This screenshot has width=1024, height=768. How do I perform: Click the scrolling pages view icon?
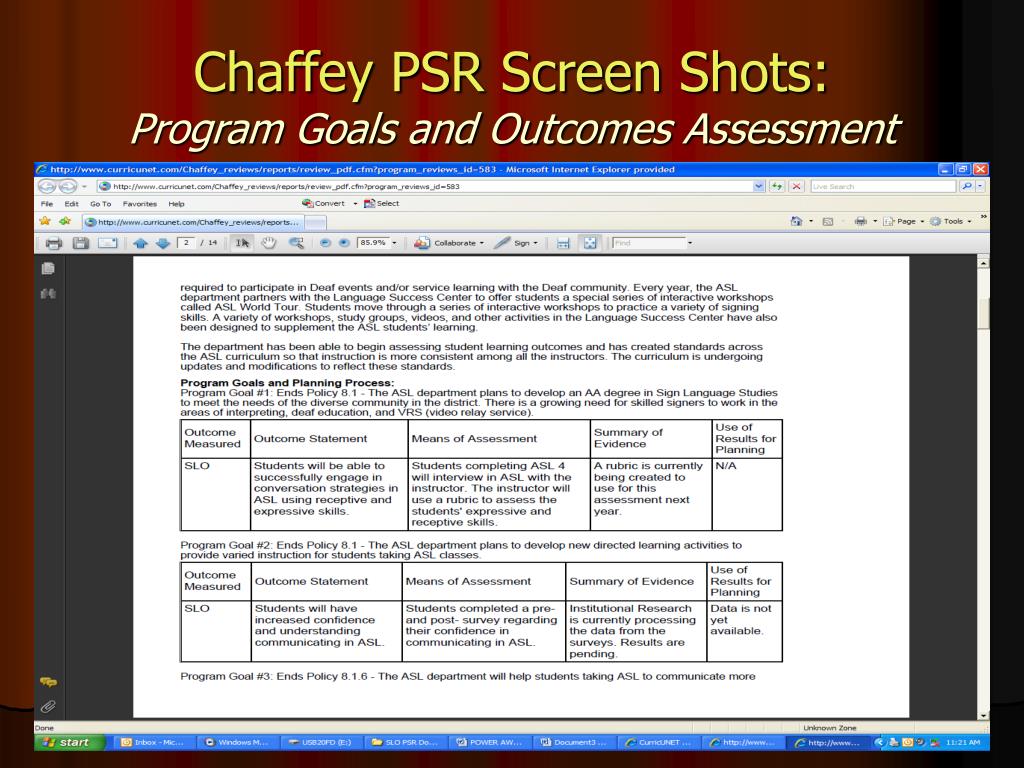click(563, 243)
